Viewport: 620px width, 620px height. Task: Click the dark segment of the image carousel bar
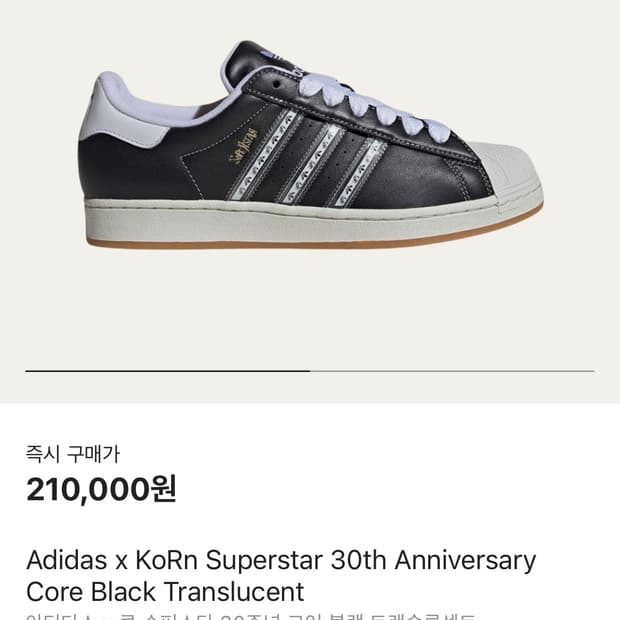[167, 371]
